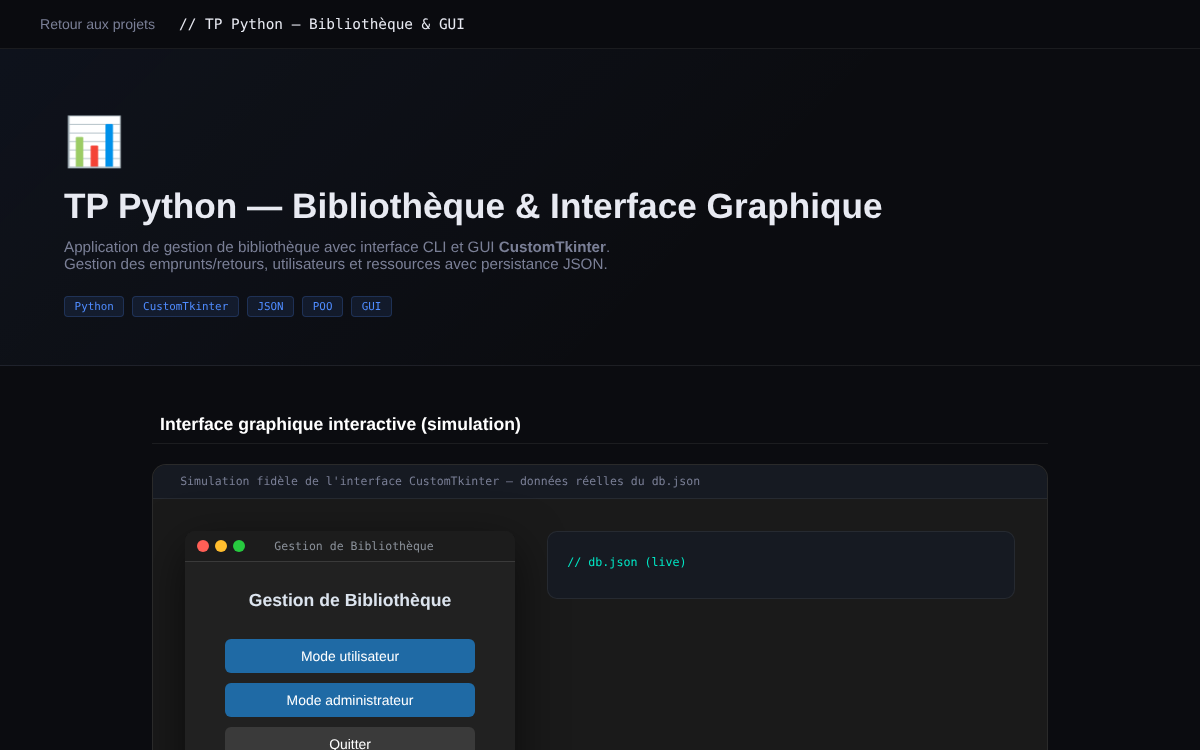Click the 'Retour aux projets' link
The width and height of the screenshot is (1200, 750).
[97, 24]
